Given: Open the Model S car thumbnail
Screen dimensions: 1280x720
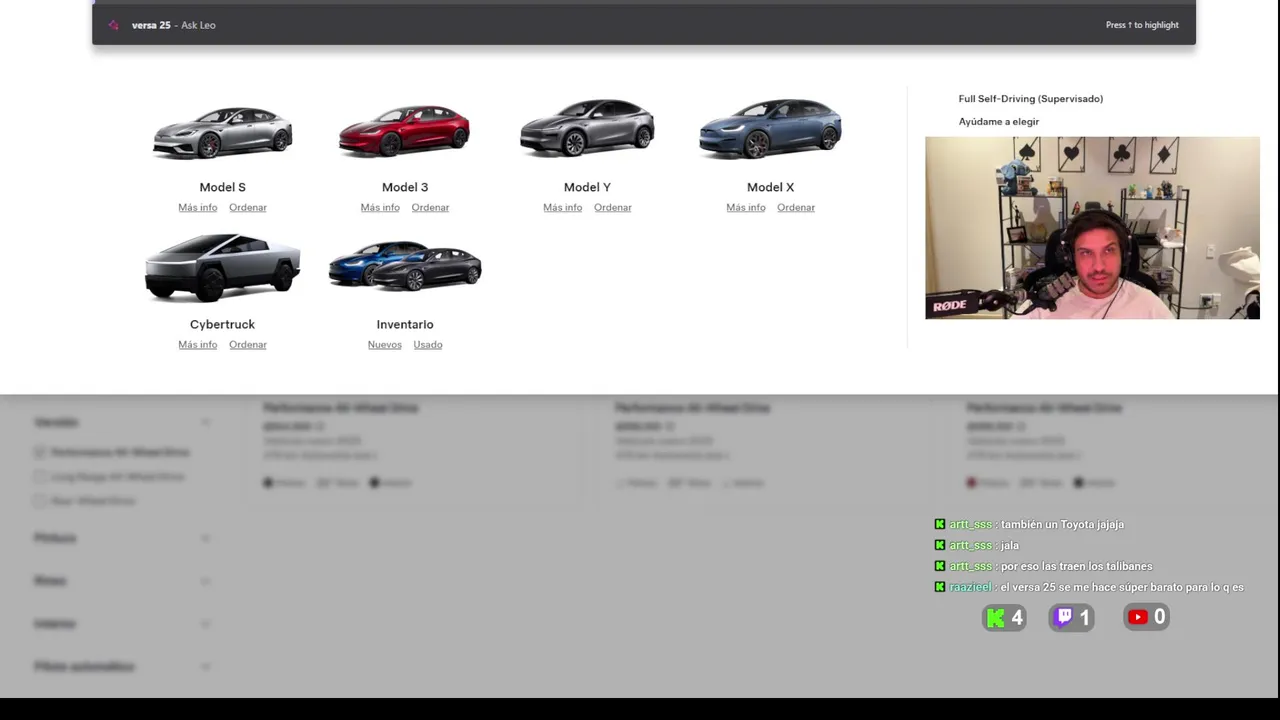Looking at the screenshot, I should tap(222, 132).
